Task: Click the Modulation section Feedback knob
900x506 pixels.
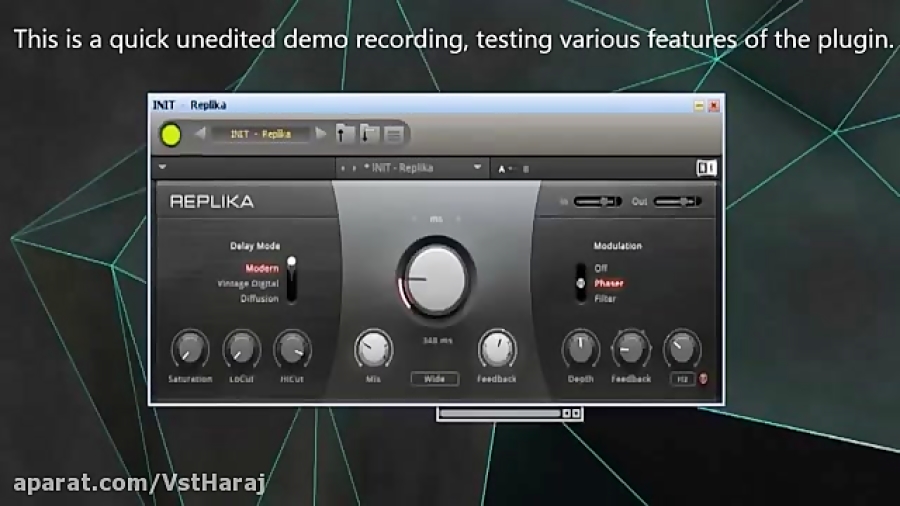Action: pos(631,349)
